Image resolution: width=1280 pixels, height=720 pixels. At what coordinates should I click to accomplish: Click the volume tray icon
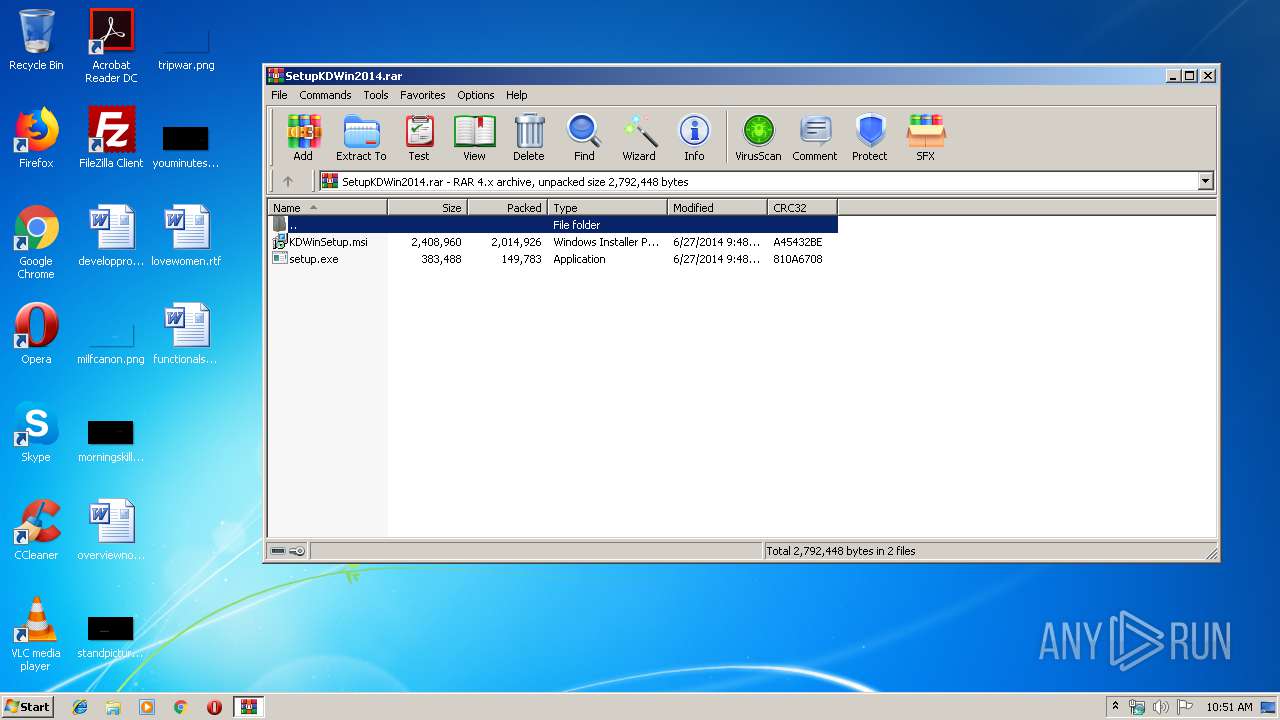pyautogui.click(x=1161, y=707)
